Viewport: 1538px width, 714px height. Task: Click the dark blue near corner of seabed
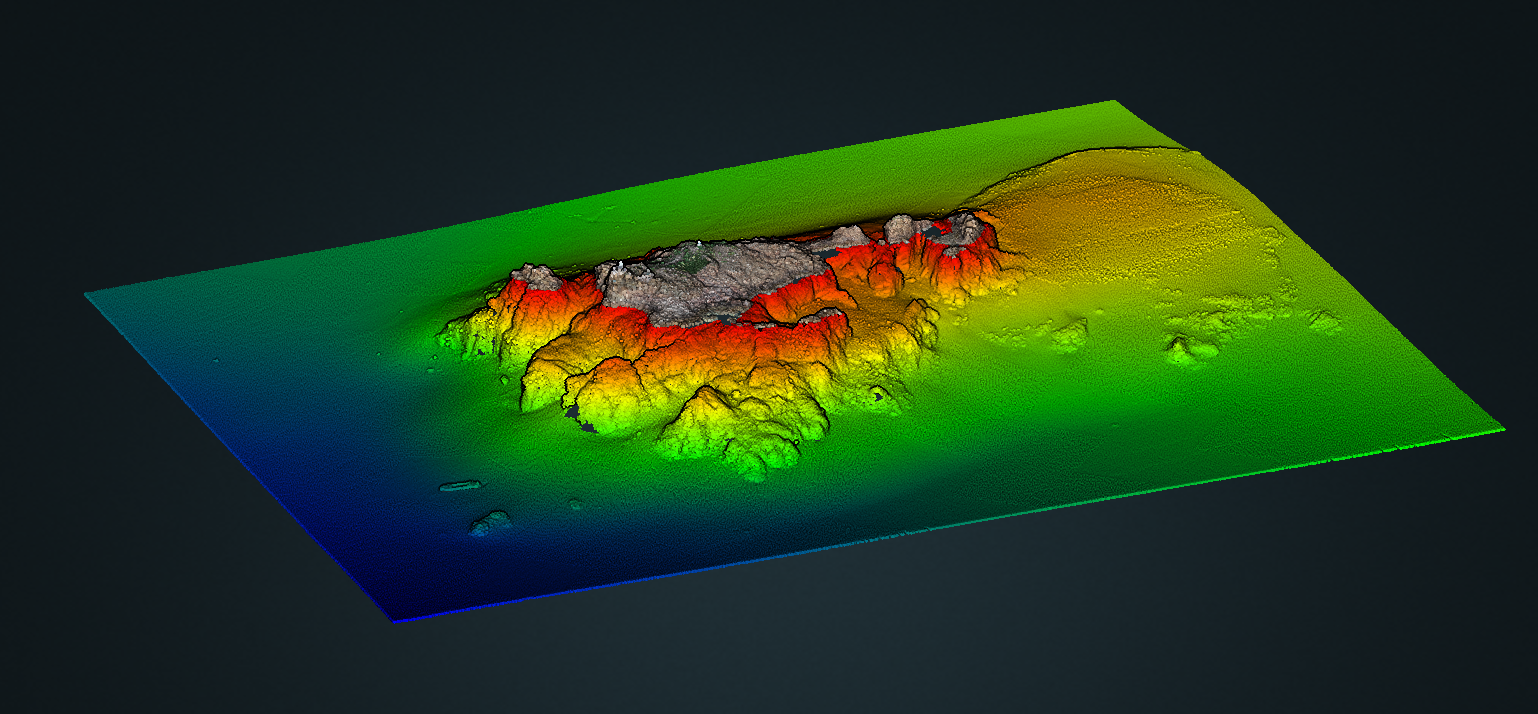click(x=400, y=612)
